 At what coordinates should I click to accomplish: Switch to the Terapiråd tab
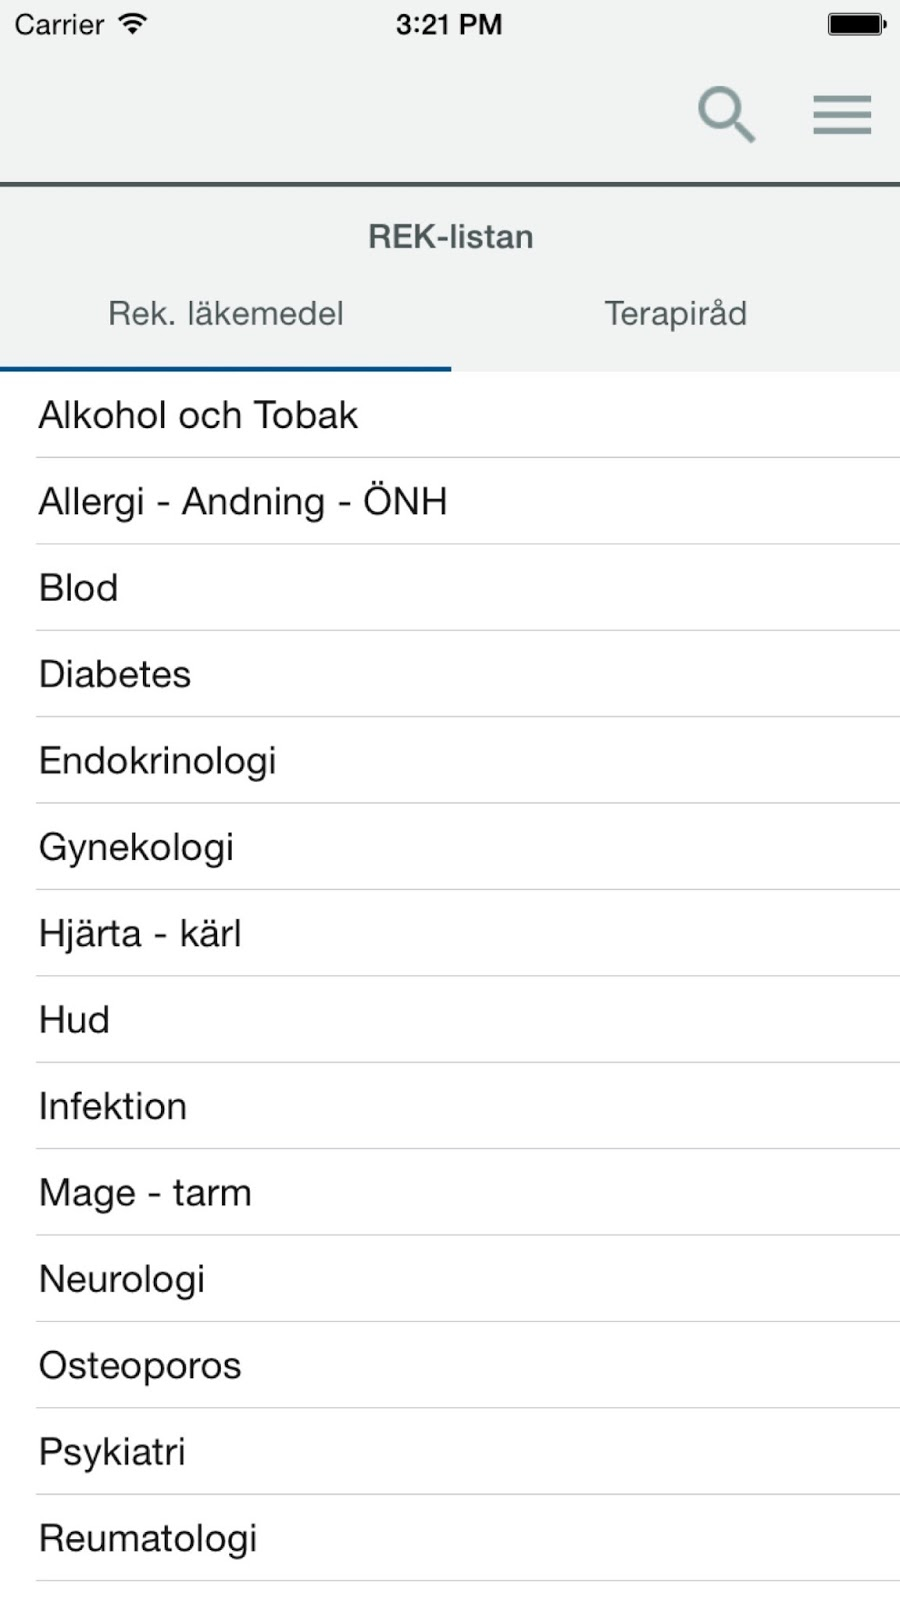pos(676,314)
